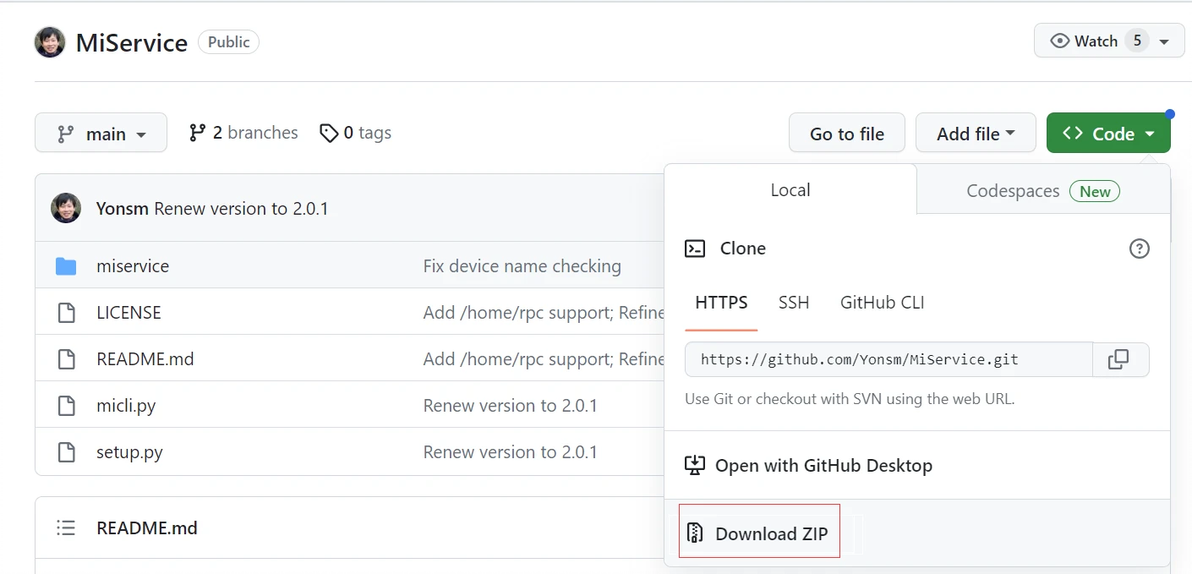The height and width of the screenshot is (574, 1192).
Task: Click Download ZIP
Action: (x=760, y=534)
